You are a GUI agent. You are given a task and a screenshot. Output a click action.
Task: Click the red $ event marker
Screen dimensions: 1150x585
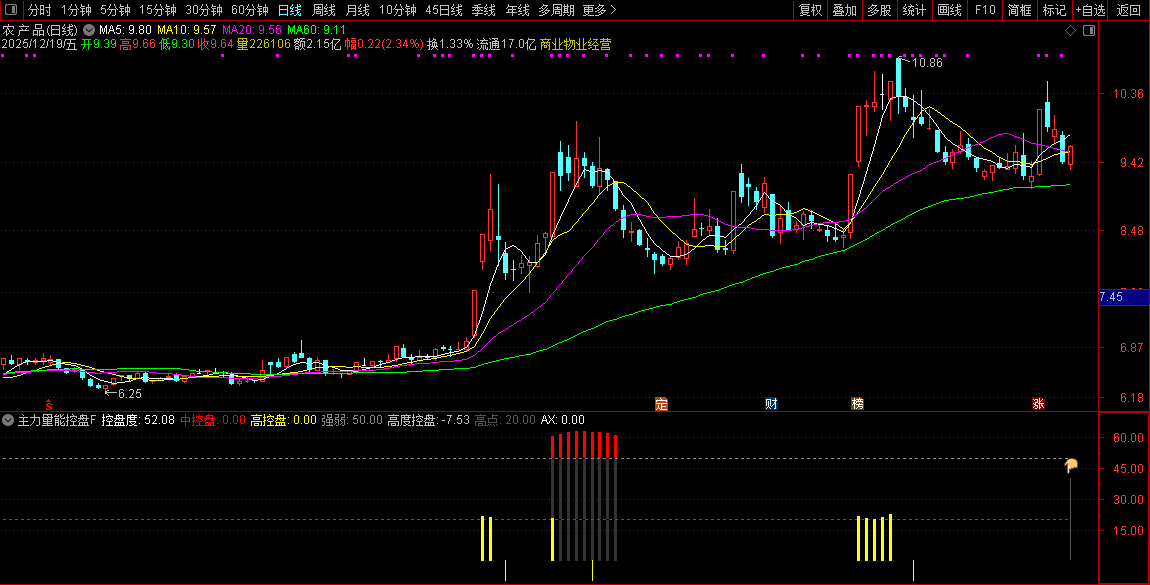(49, 404)
